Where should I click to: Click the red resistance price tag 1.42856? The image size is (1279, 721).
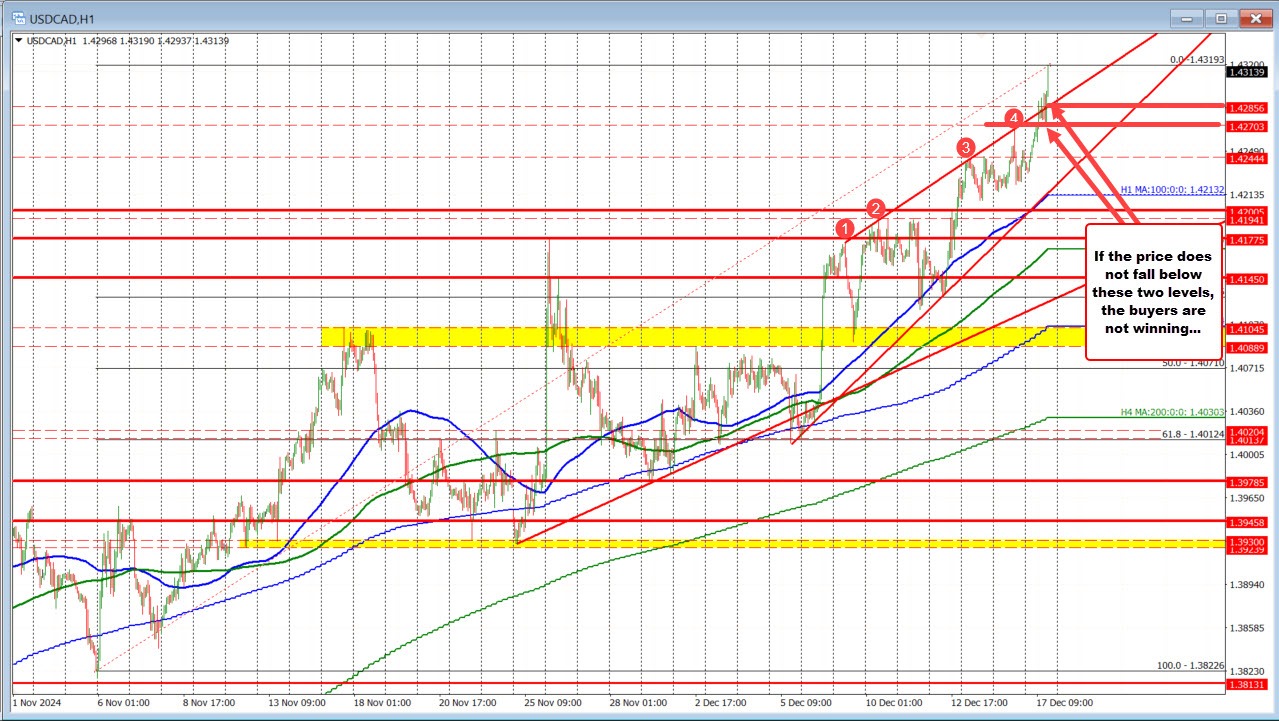pos(1246,107)
